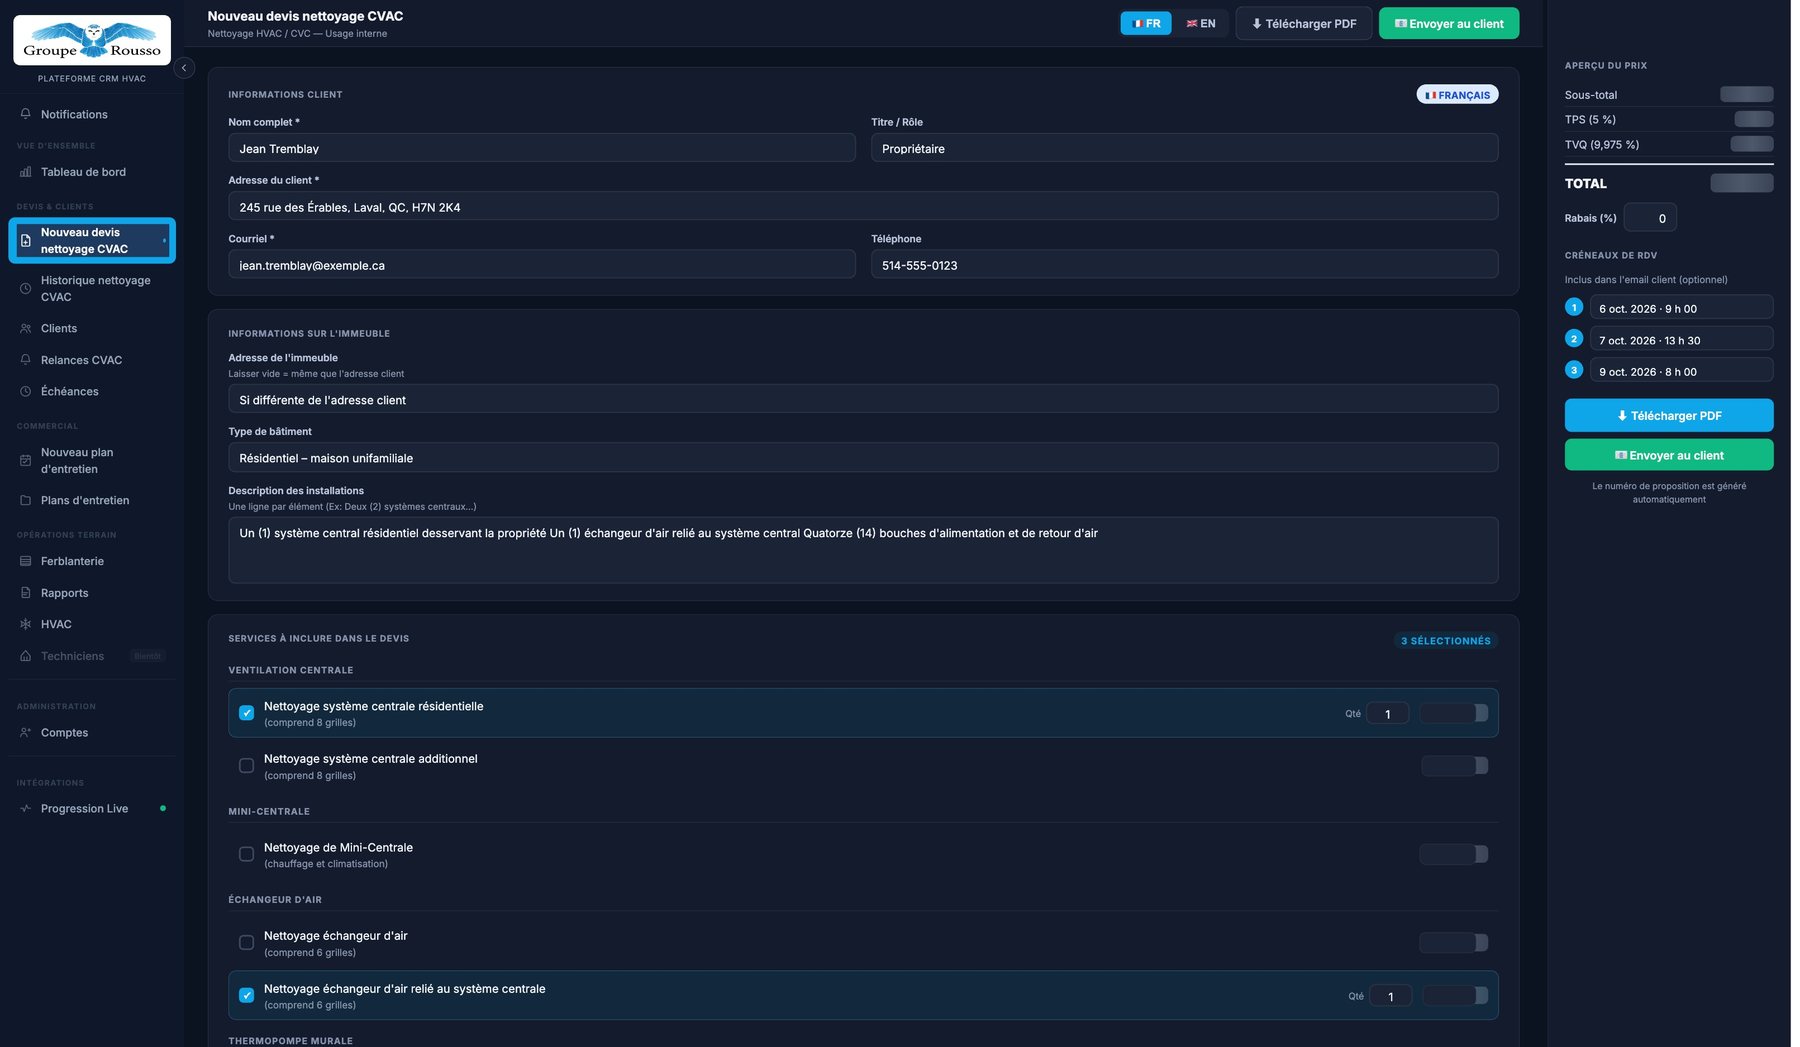The image size is (1800, 1047).
Task: Check Nettoyage de Mini-Centrale option
Action: click(x=246, y=854)
